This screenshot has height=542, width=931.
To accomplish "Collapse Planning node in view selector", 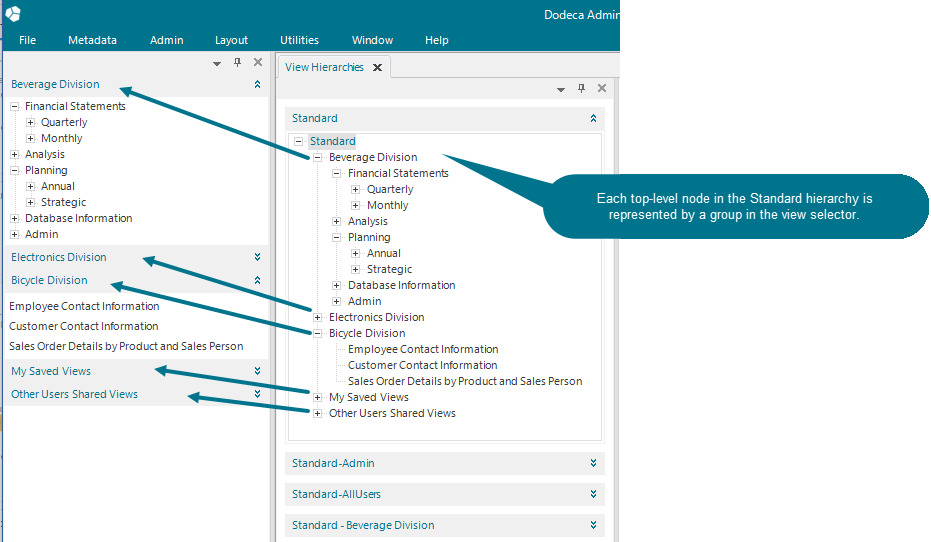I will coord(14,171).
